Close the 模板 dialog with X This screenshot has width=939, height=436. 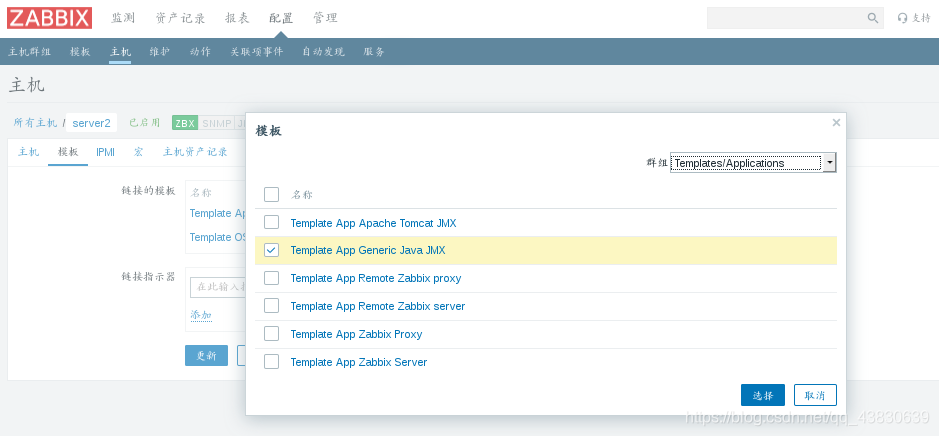point(836,123)
